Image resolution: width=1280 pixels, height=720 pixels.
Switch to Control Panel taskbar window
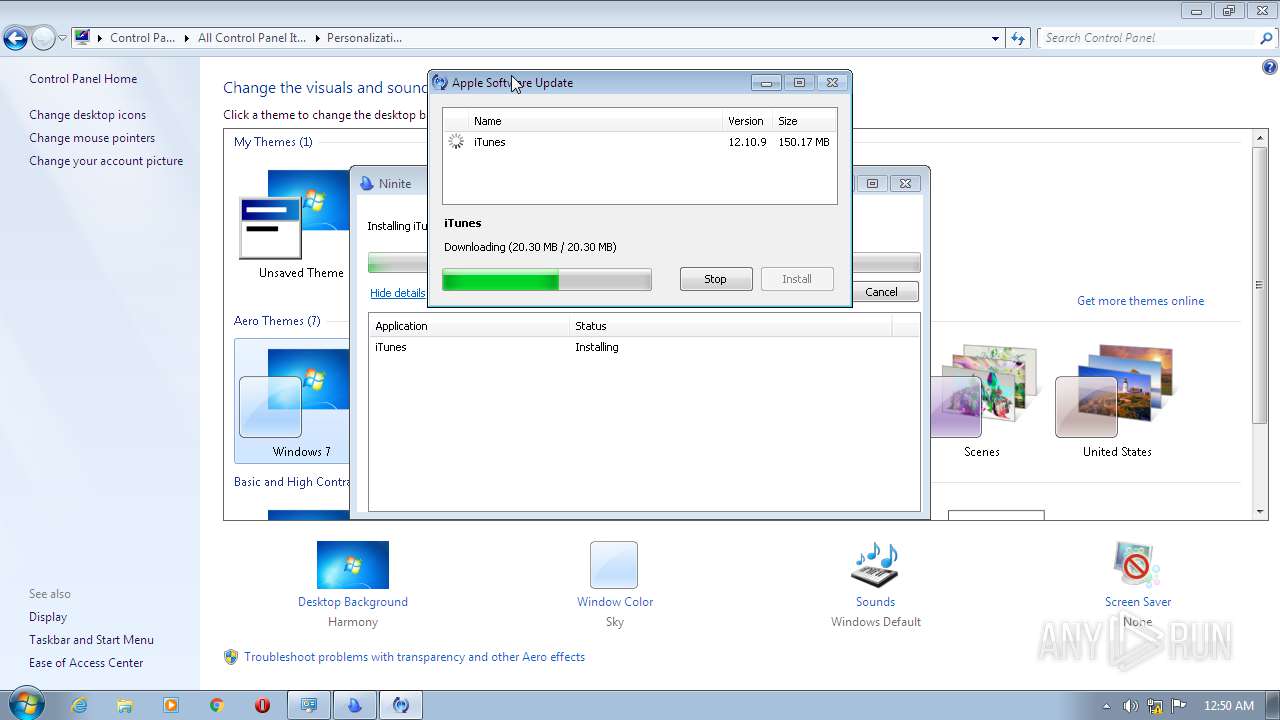(309, 705)
